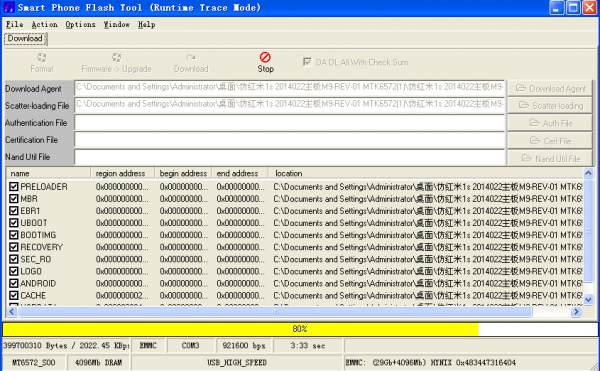Click the USB_HIGH_SPEED status entry
Viewport: 600px width, 371px height.
237,363
